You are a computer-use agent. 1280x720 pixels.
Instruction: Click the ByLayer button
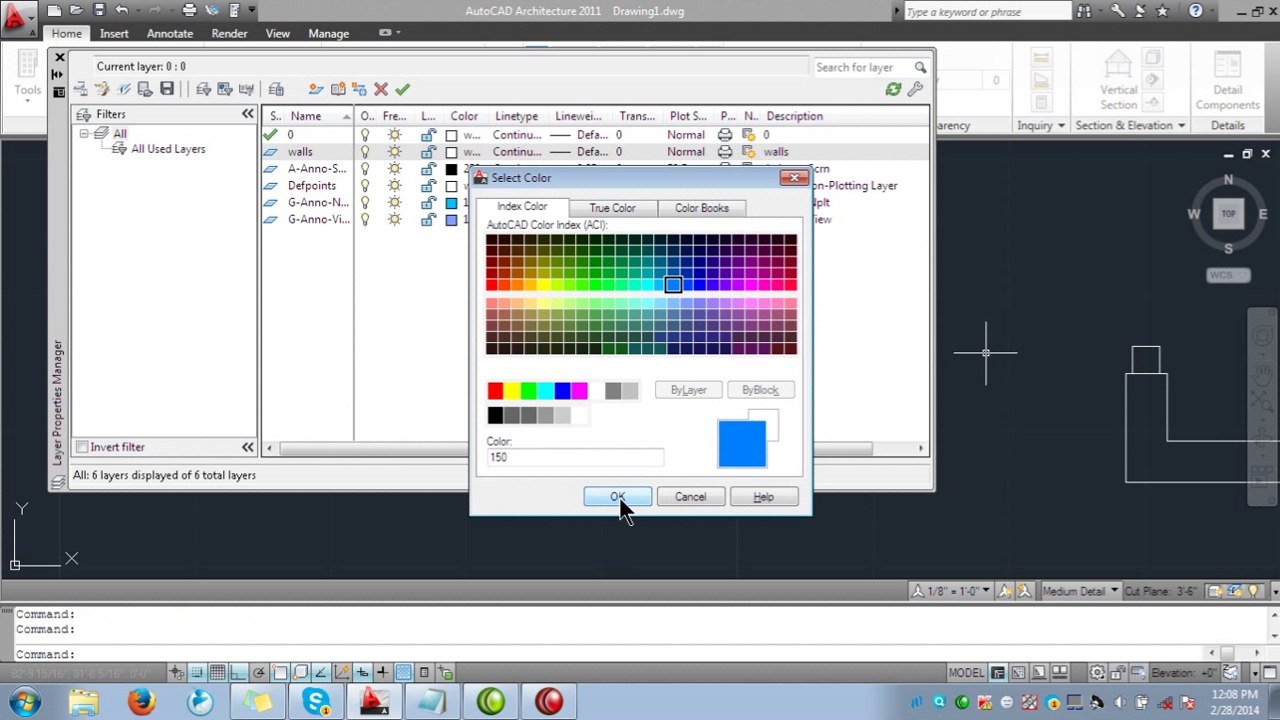click(x=688, y=390)
